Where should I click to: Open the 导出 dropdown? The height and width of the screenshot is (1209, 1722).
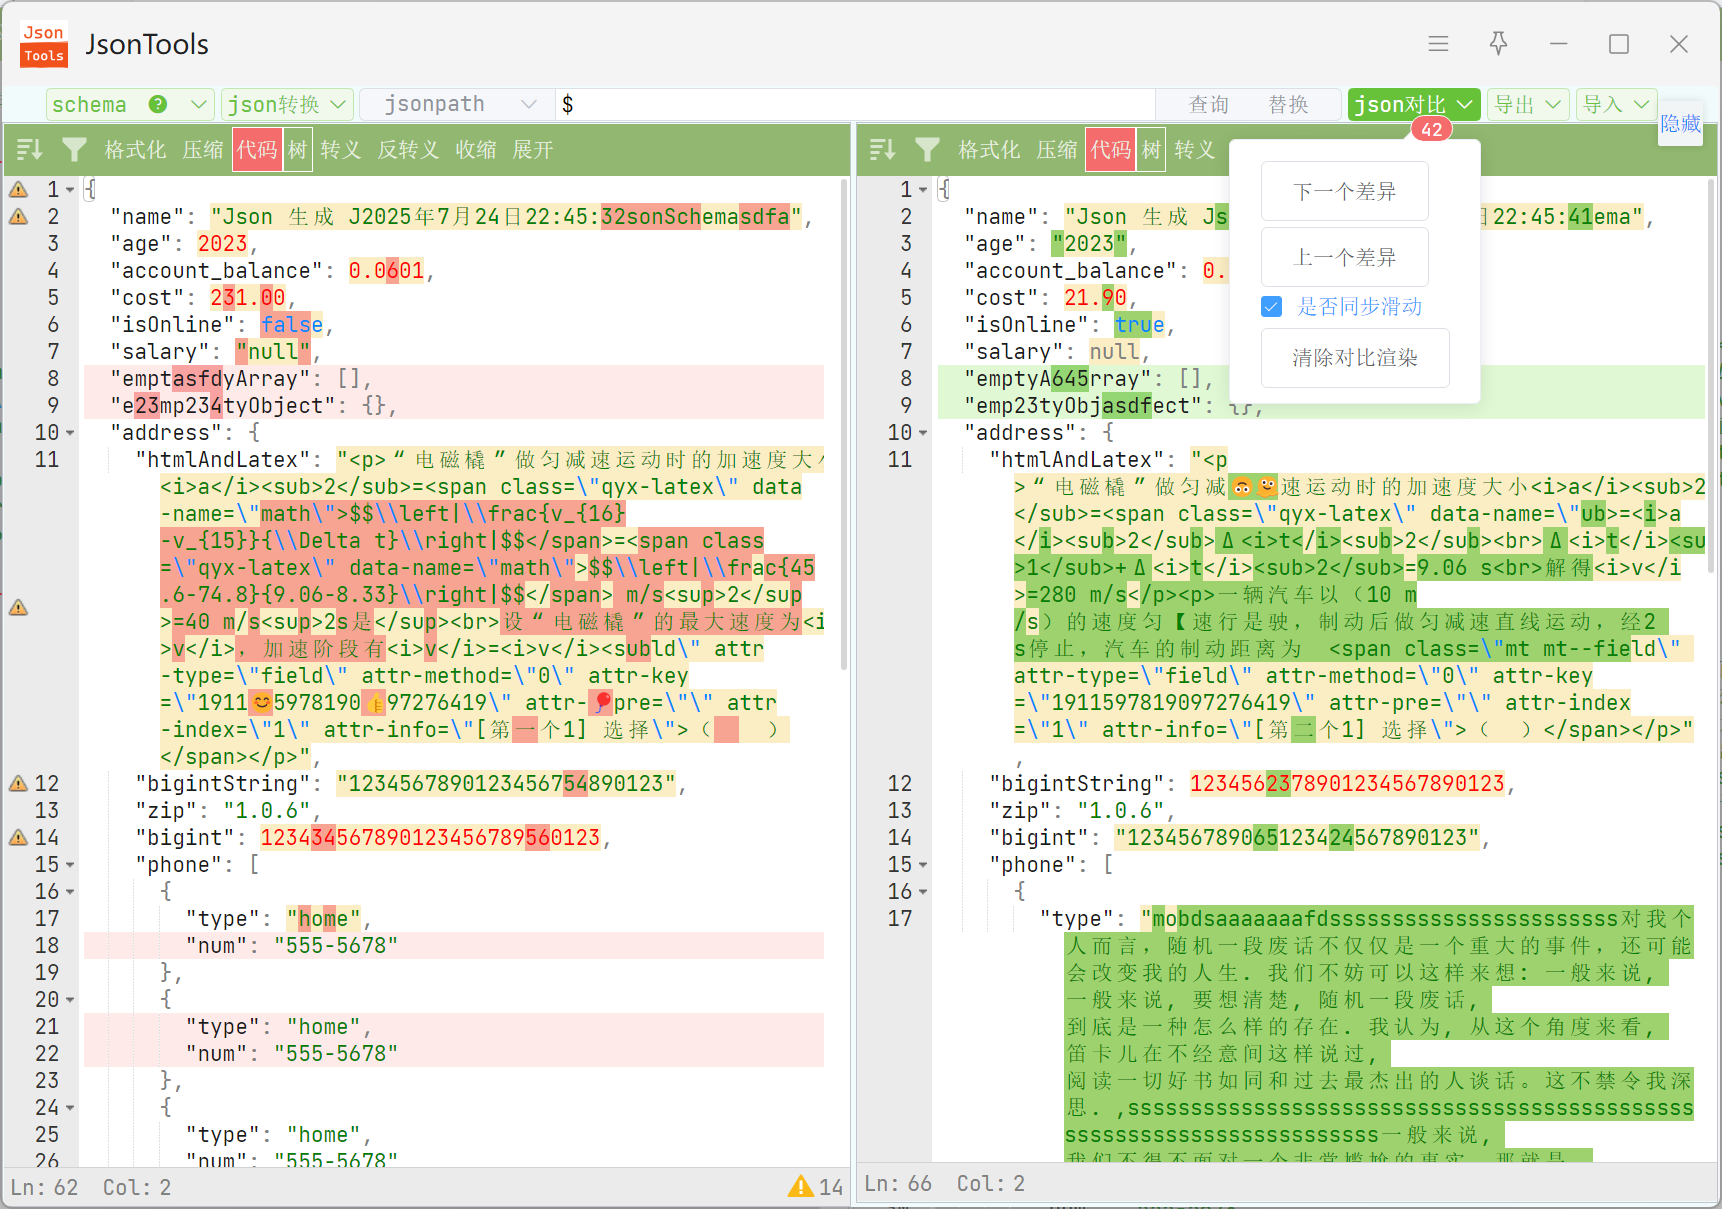1527,104
